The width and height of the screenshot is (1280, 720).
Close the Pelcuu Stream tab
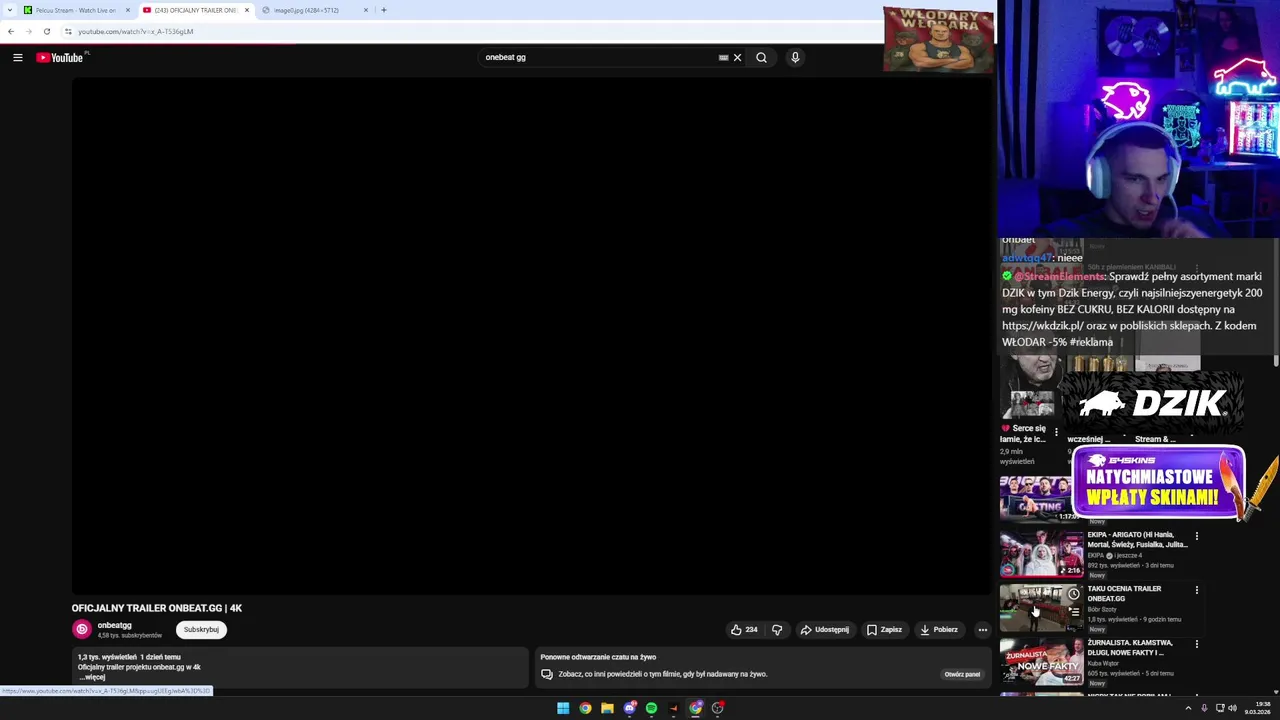point(127,10)
